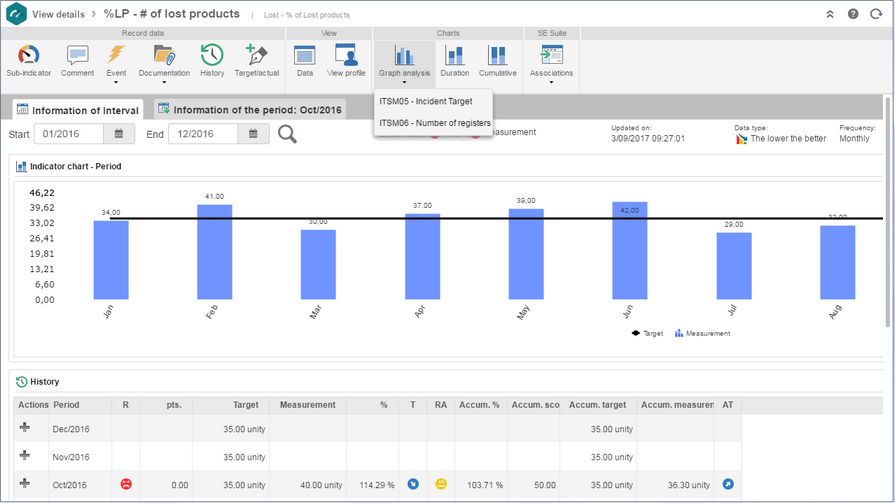Click the 36.30 unity accumulated measurement cell
This screenshot has width=895, height=503.
coord(676,485)
